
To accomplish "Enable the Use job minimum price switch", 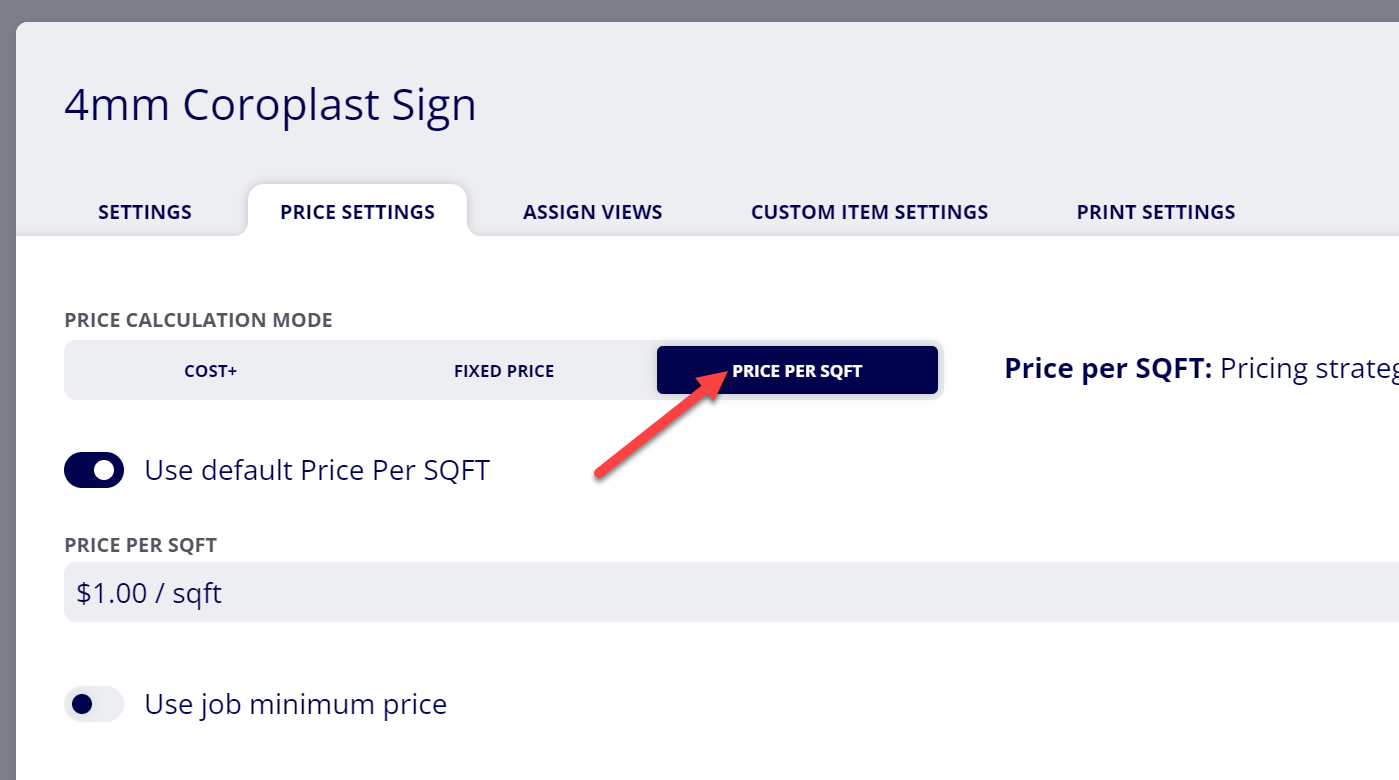I will pos(94,704).
